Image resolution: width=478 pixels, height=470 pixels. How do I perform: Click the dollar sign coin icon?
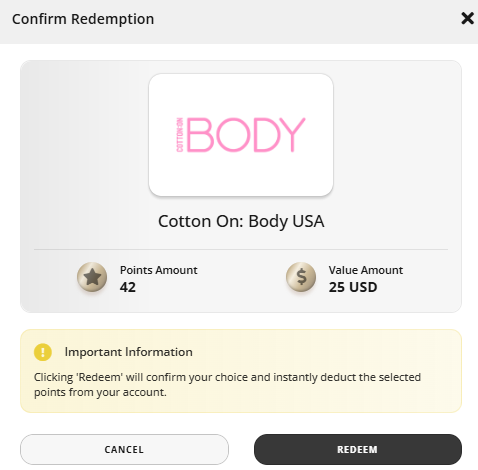pyautogui.click(x=301, y=277)
